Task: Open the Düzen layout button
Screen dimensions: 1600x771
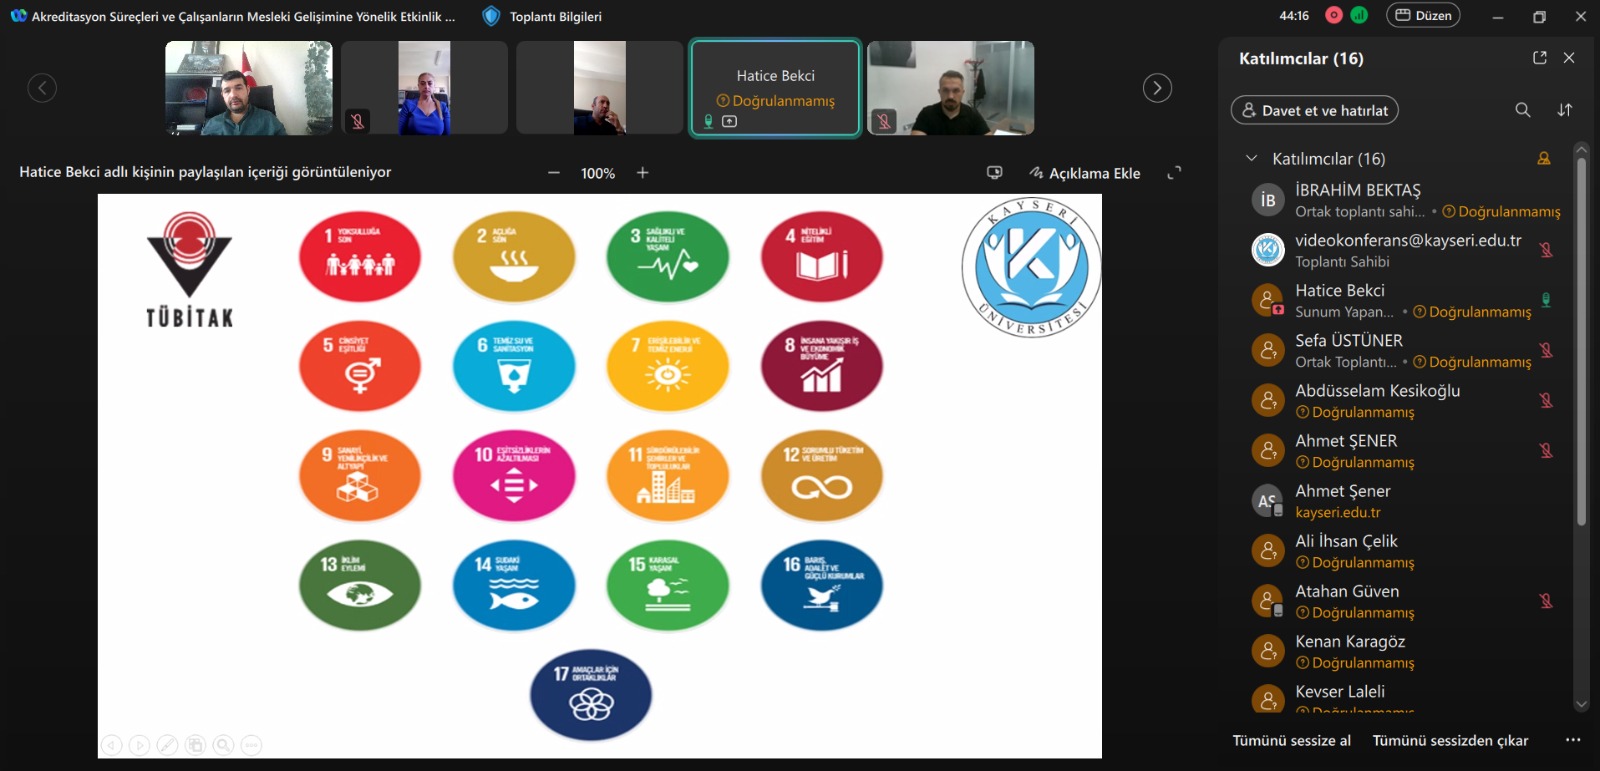Action: (1423, 15)
